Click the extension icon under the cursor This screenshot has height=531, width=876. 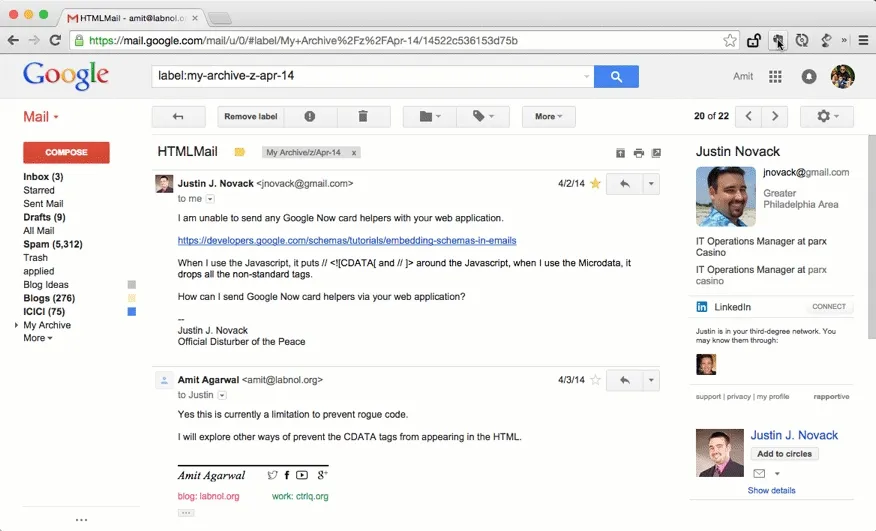(x=778, y=40)
